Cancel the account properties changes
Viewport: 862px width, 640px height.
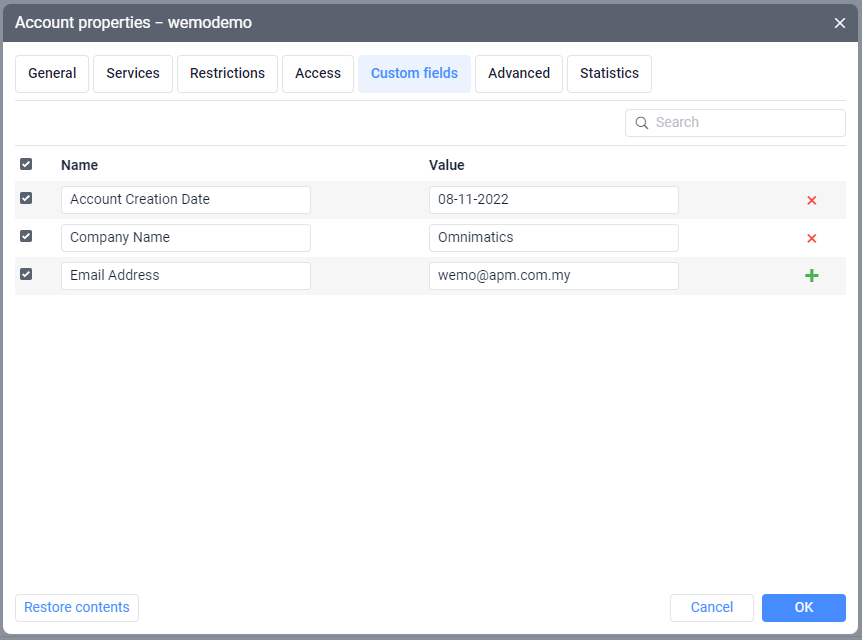click(711, 608)
